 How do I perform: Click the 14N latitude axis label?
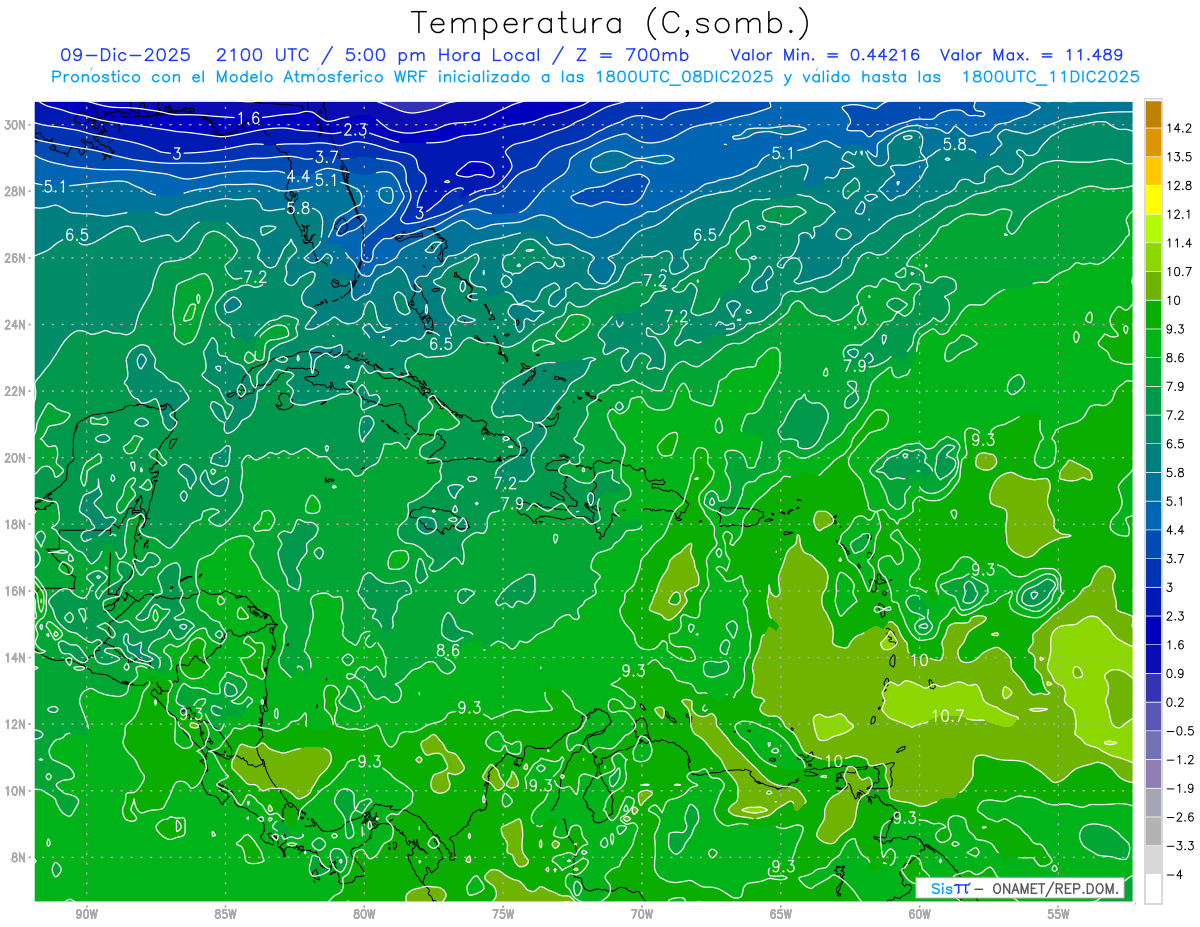point(17,657)
